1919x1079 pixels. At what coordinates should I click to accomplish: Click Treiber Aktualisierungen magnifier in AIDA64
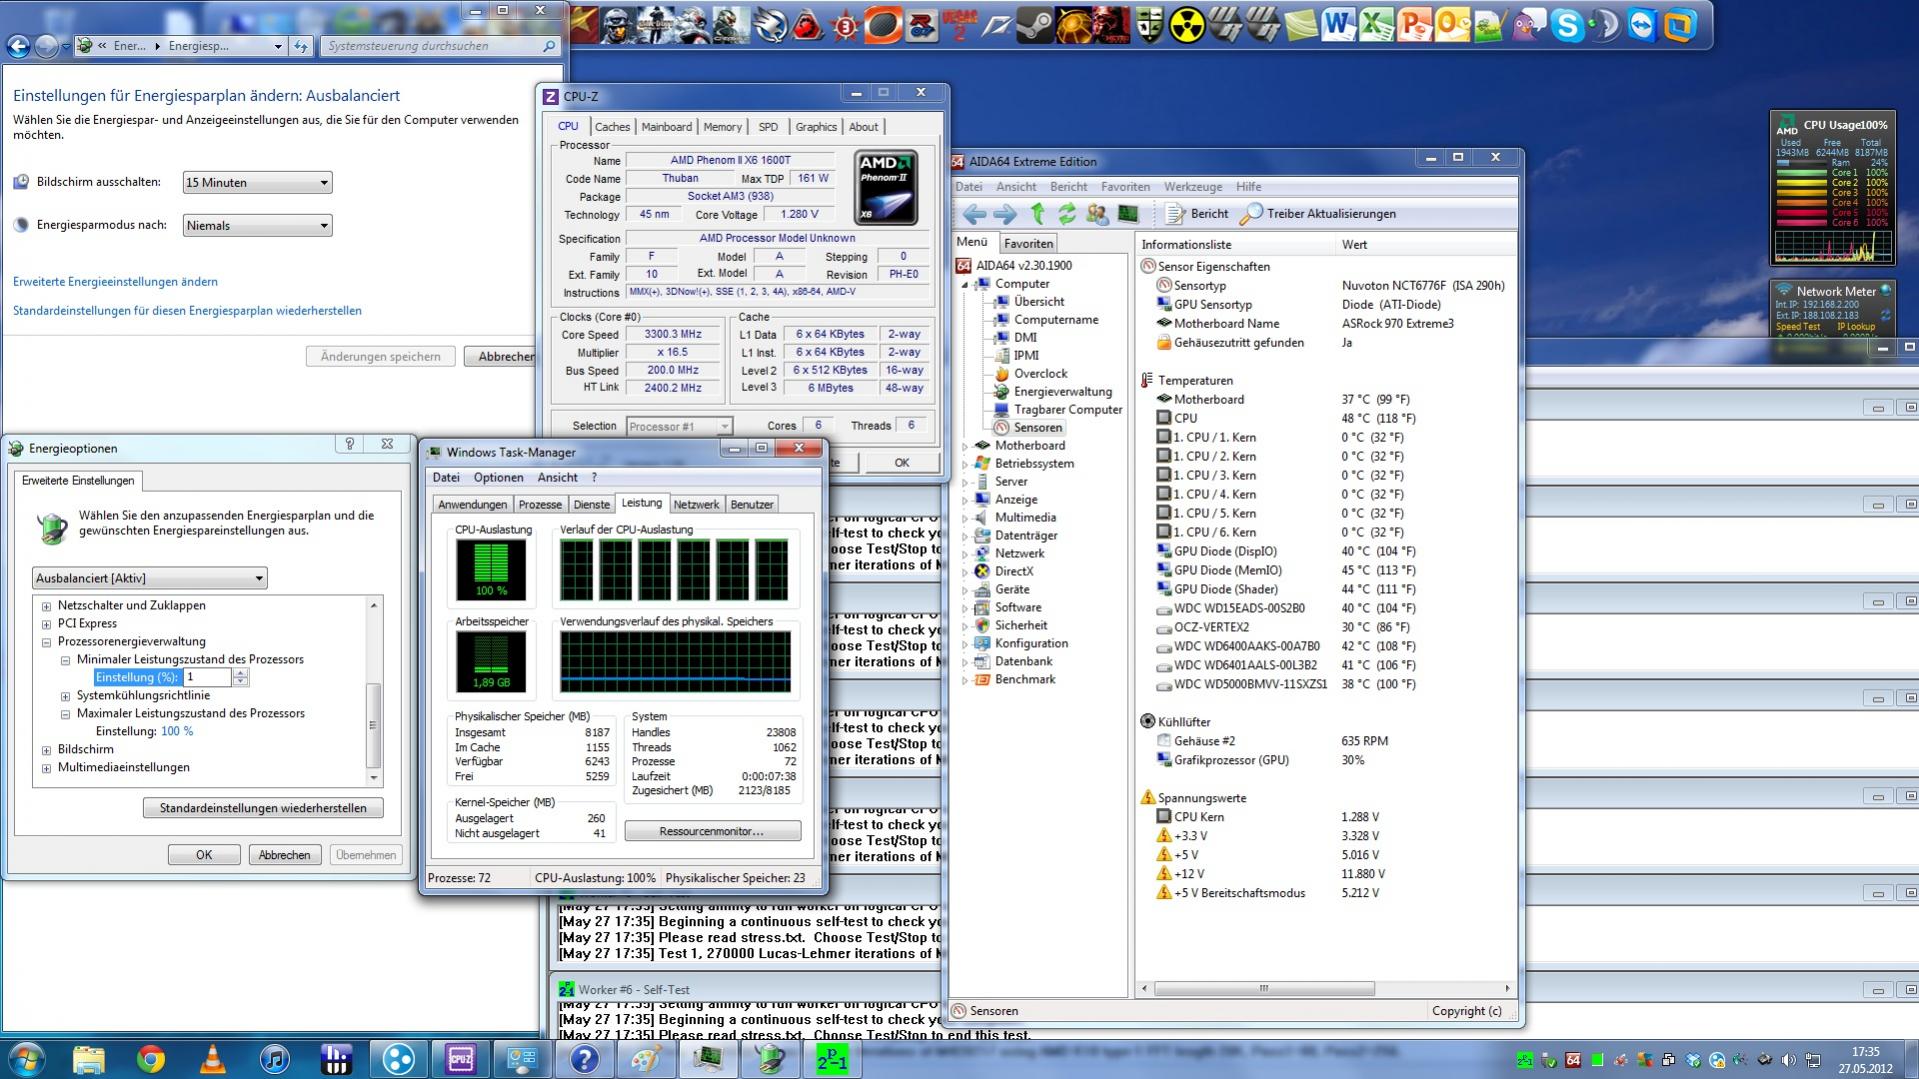coord(1251,214)
